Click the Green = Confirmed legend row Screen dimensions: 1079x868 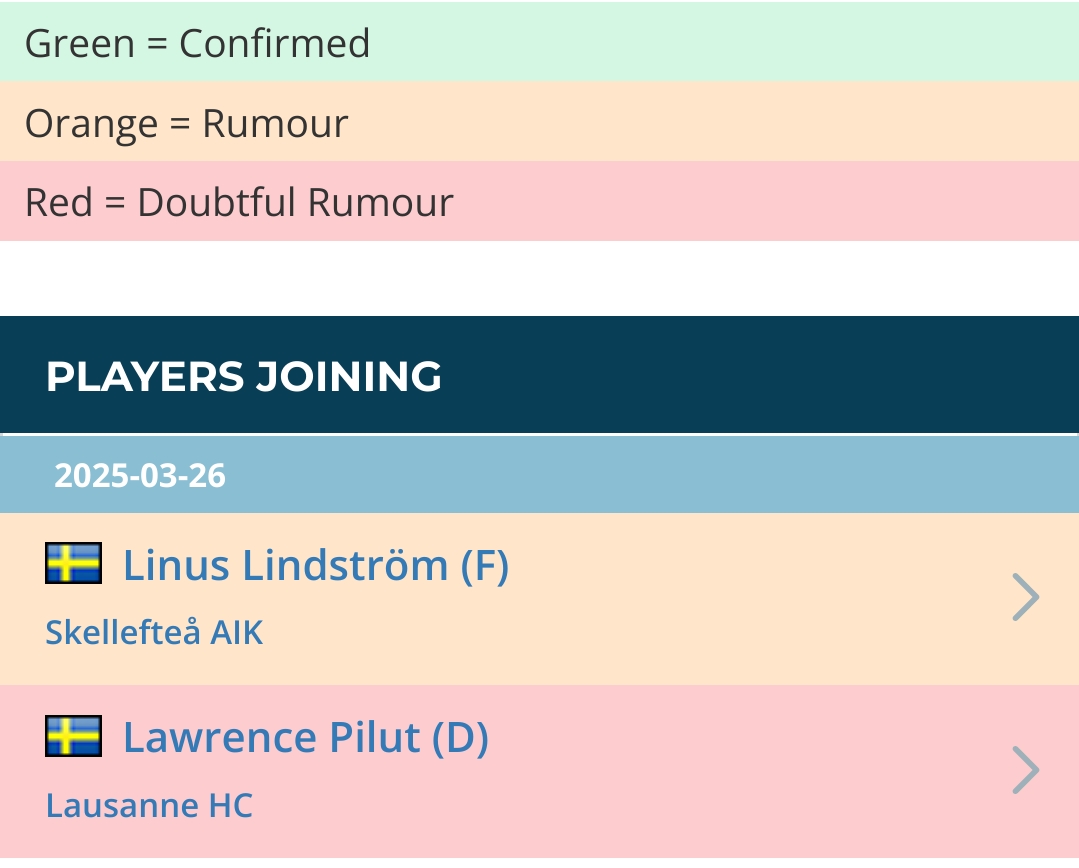(540, 41)
